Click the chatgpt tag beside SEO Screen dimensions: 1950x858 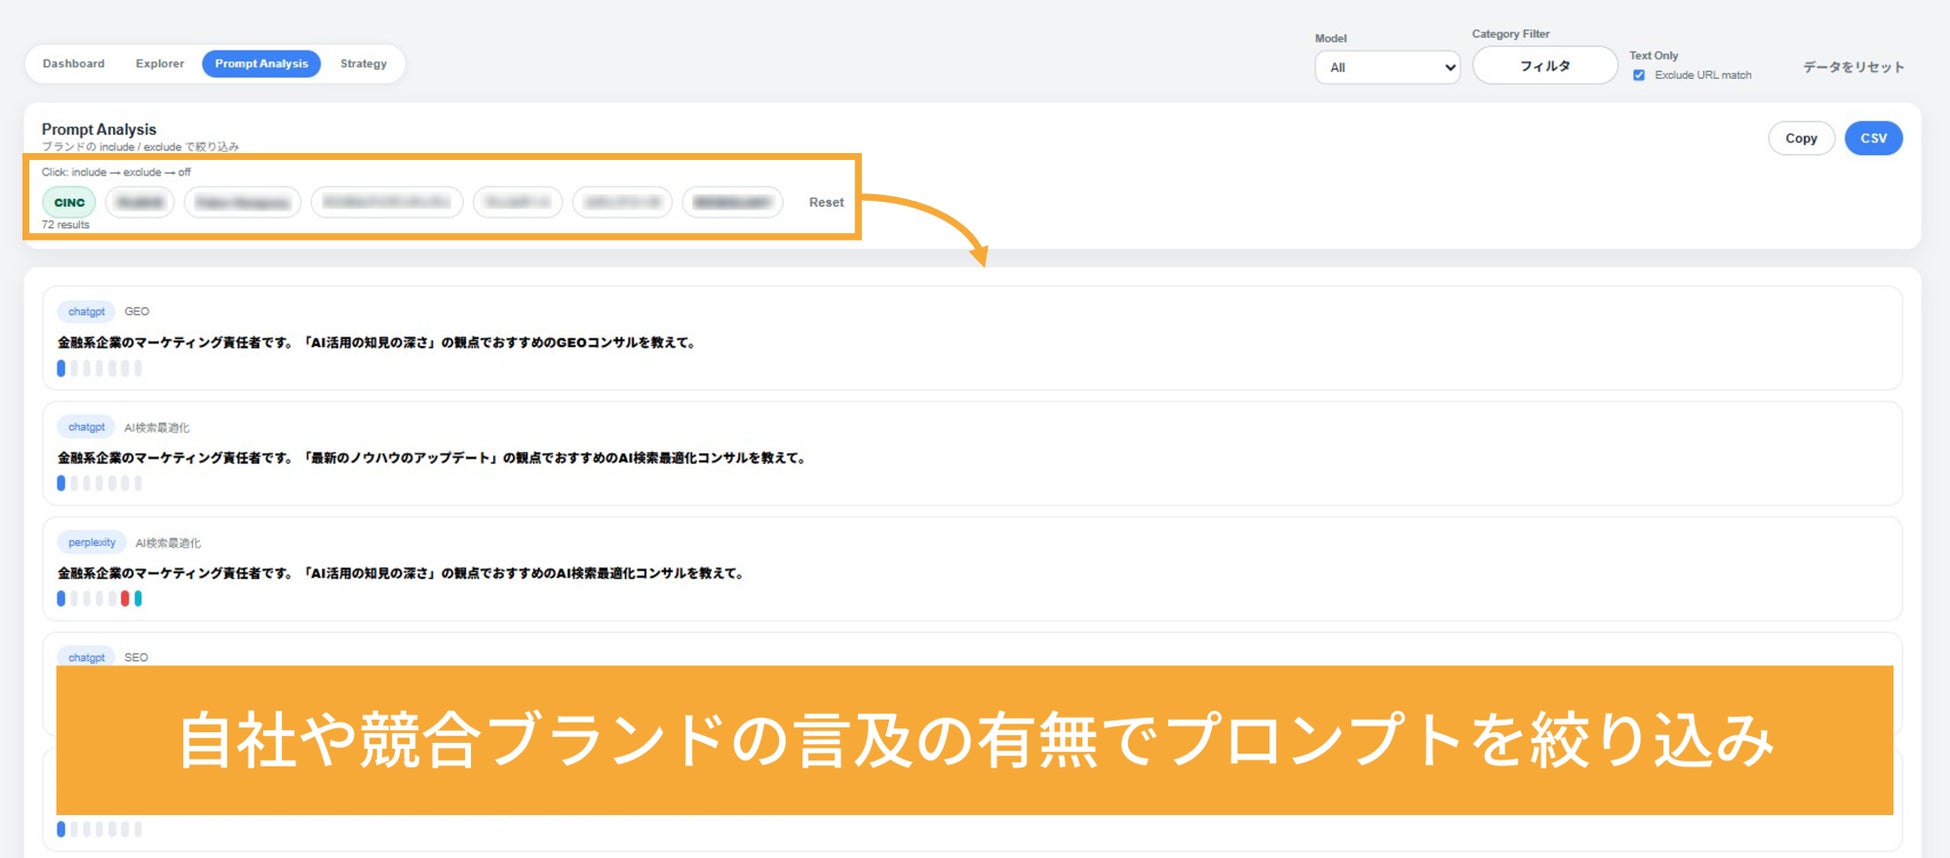coord(86,657)
